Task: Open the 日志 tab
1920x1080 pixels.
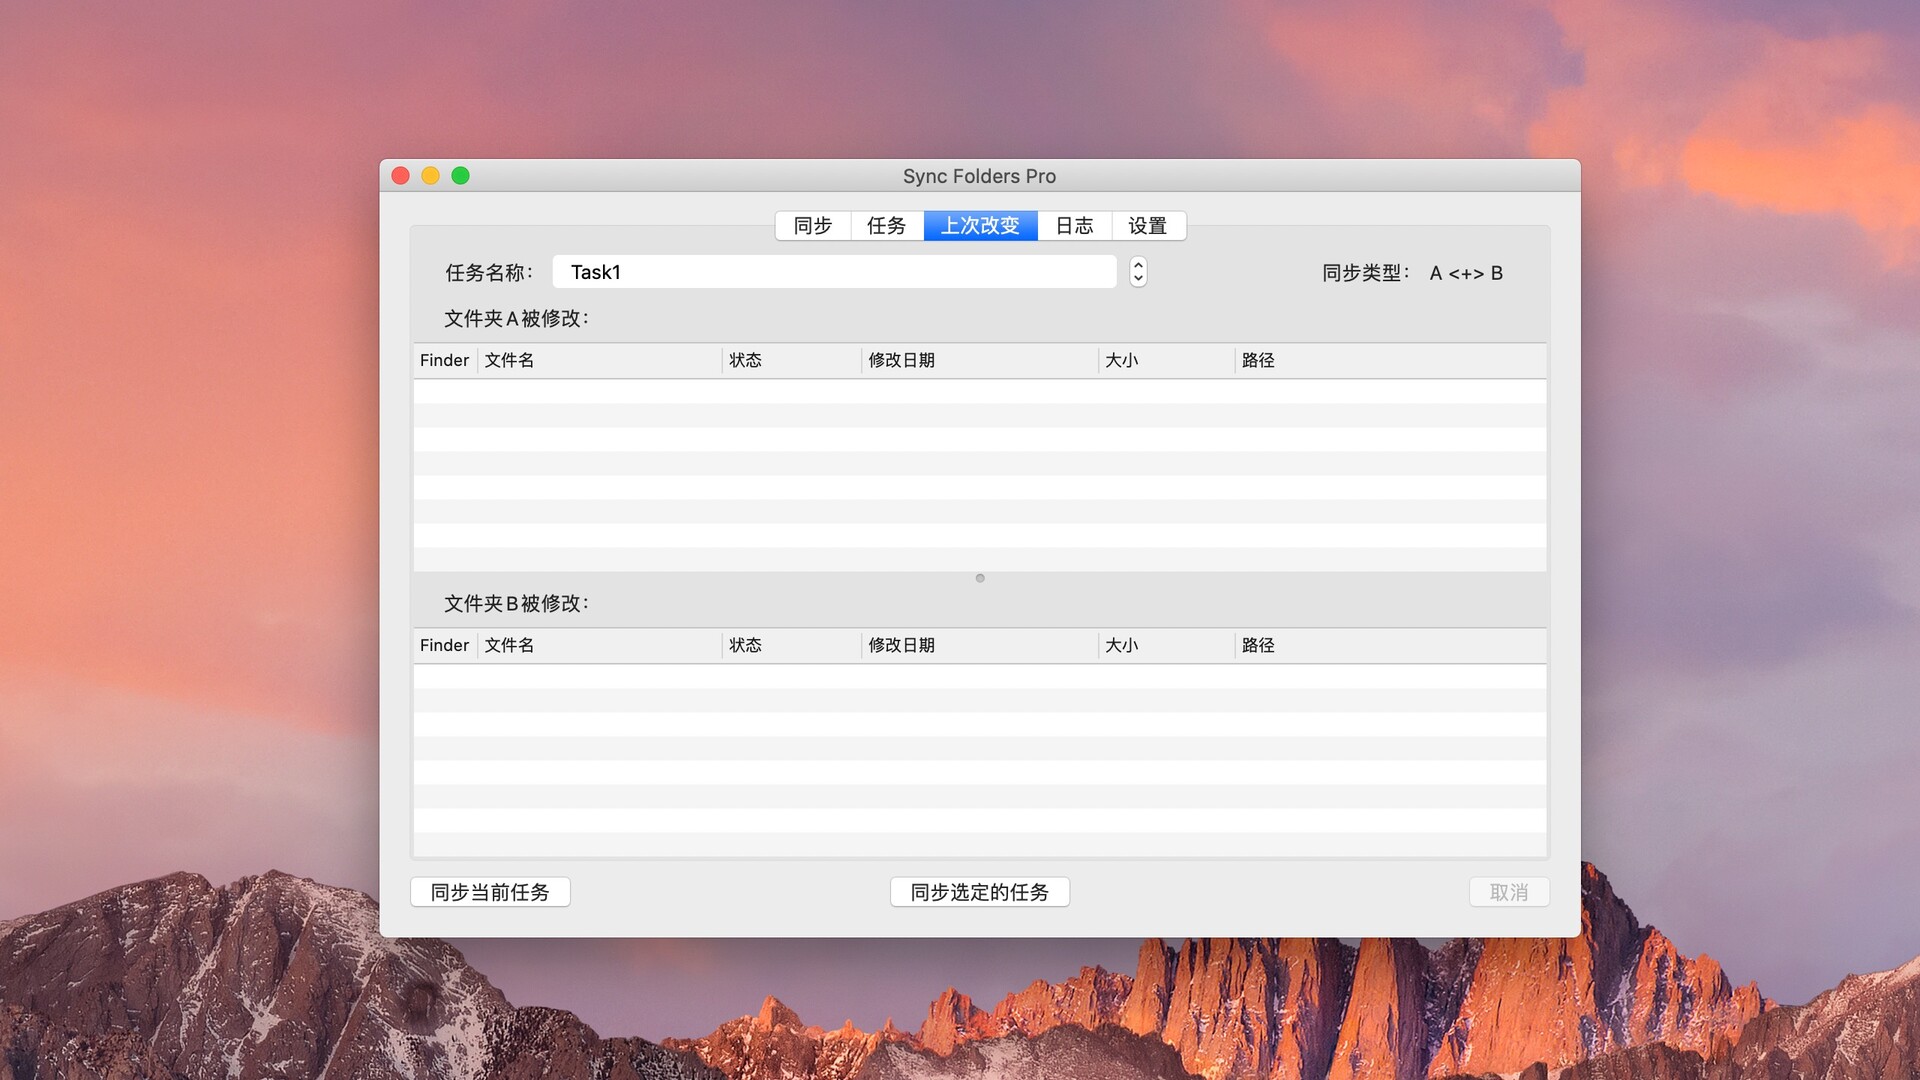Action: 1075,226
